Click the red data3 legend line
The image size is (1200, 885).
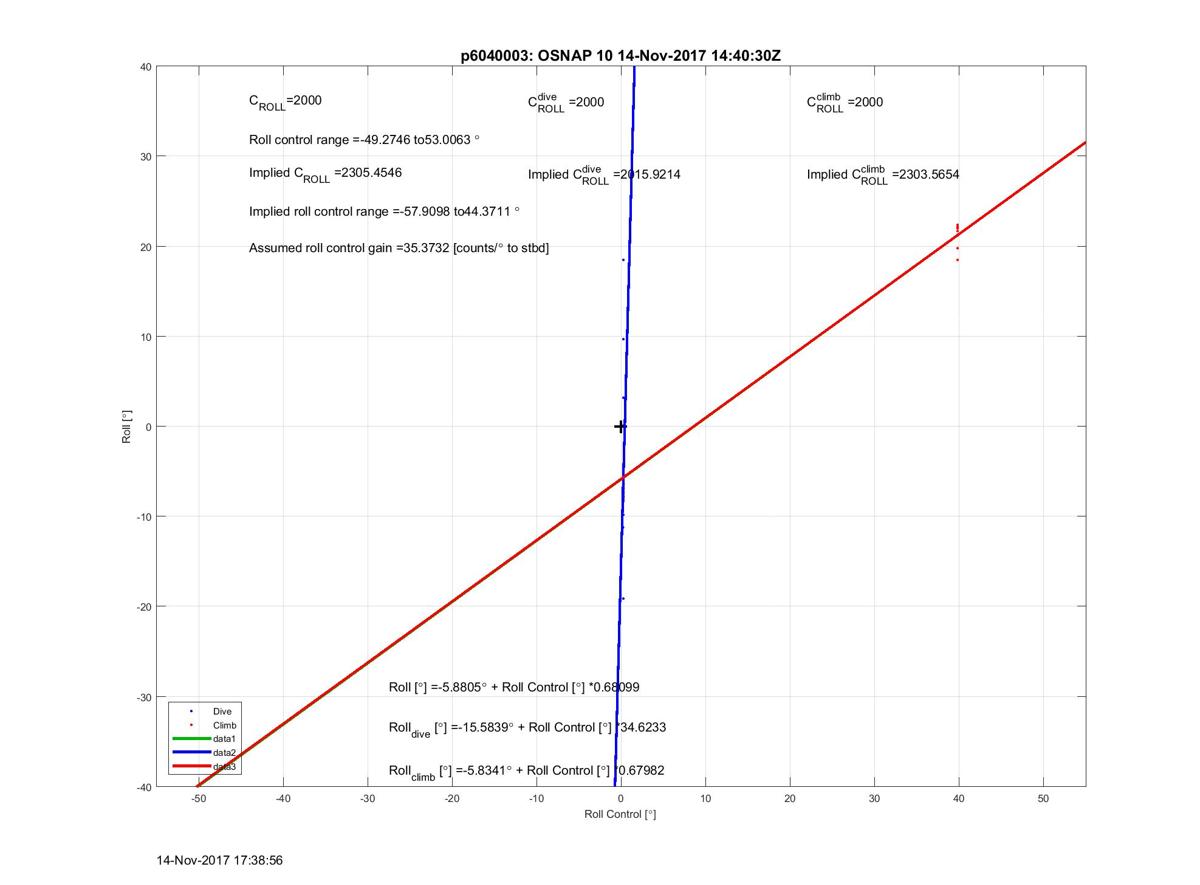190,766
